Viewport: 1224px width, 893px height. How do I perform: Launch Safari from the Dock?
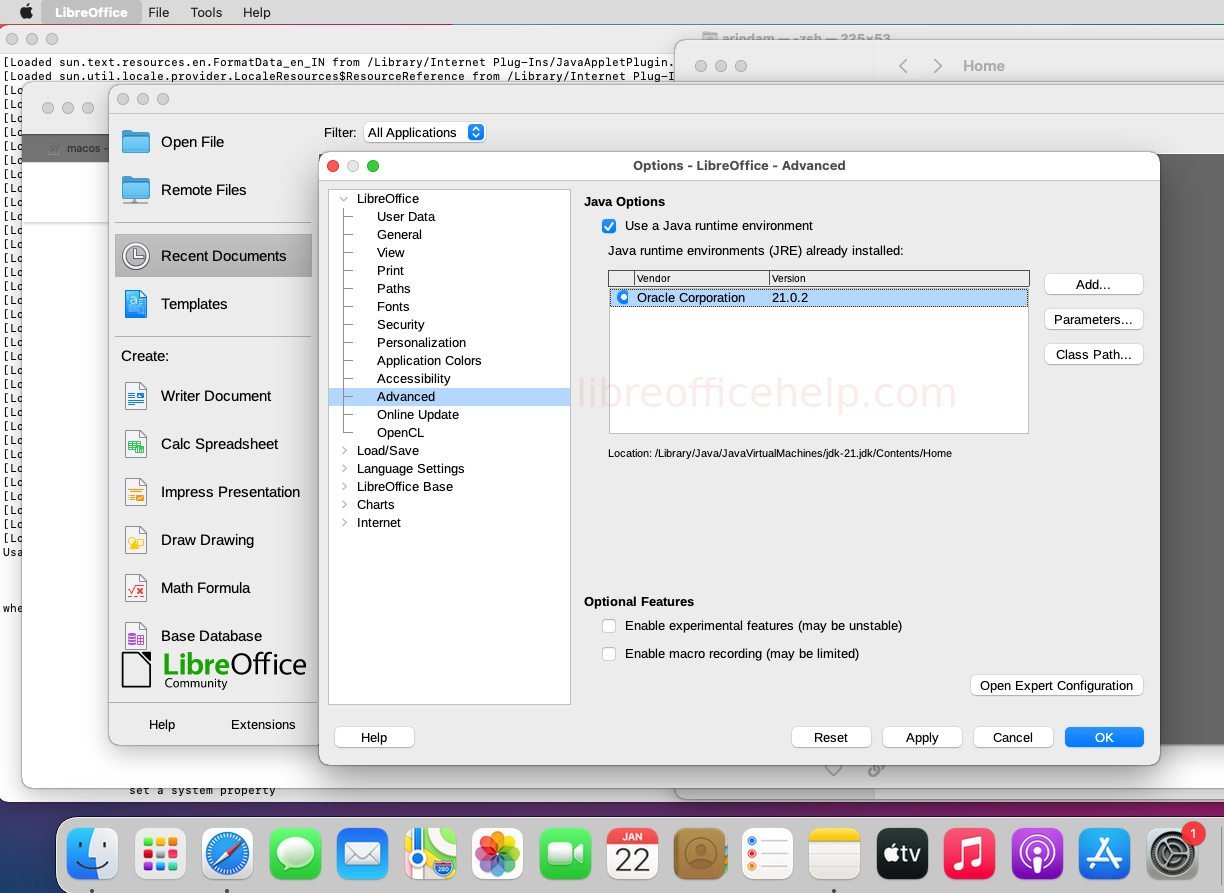tap(228, 855)
